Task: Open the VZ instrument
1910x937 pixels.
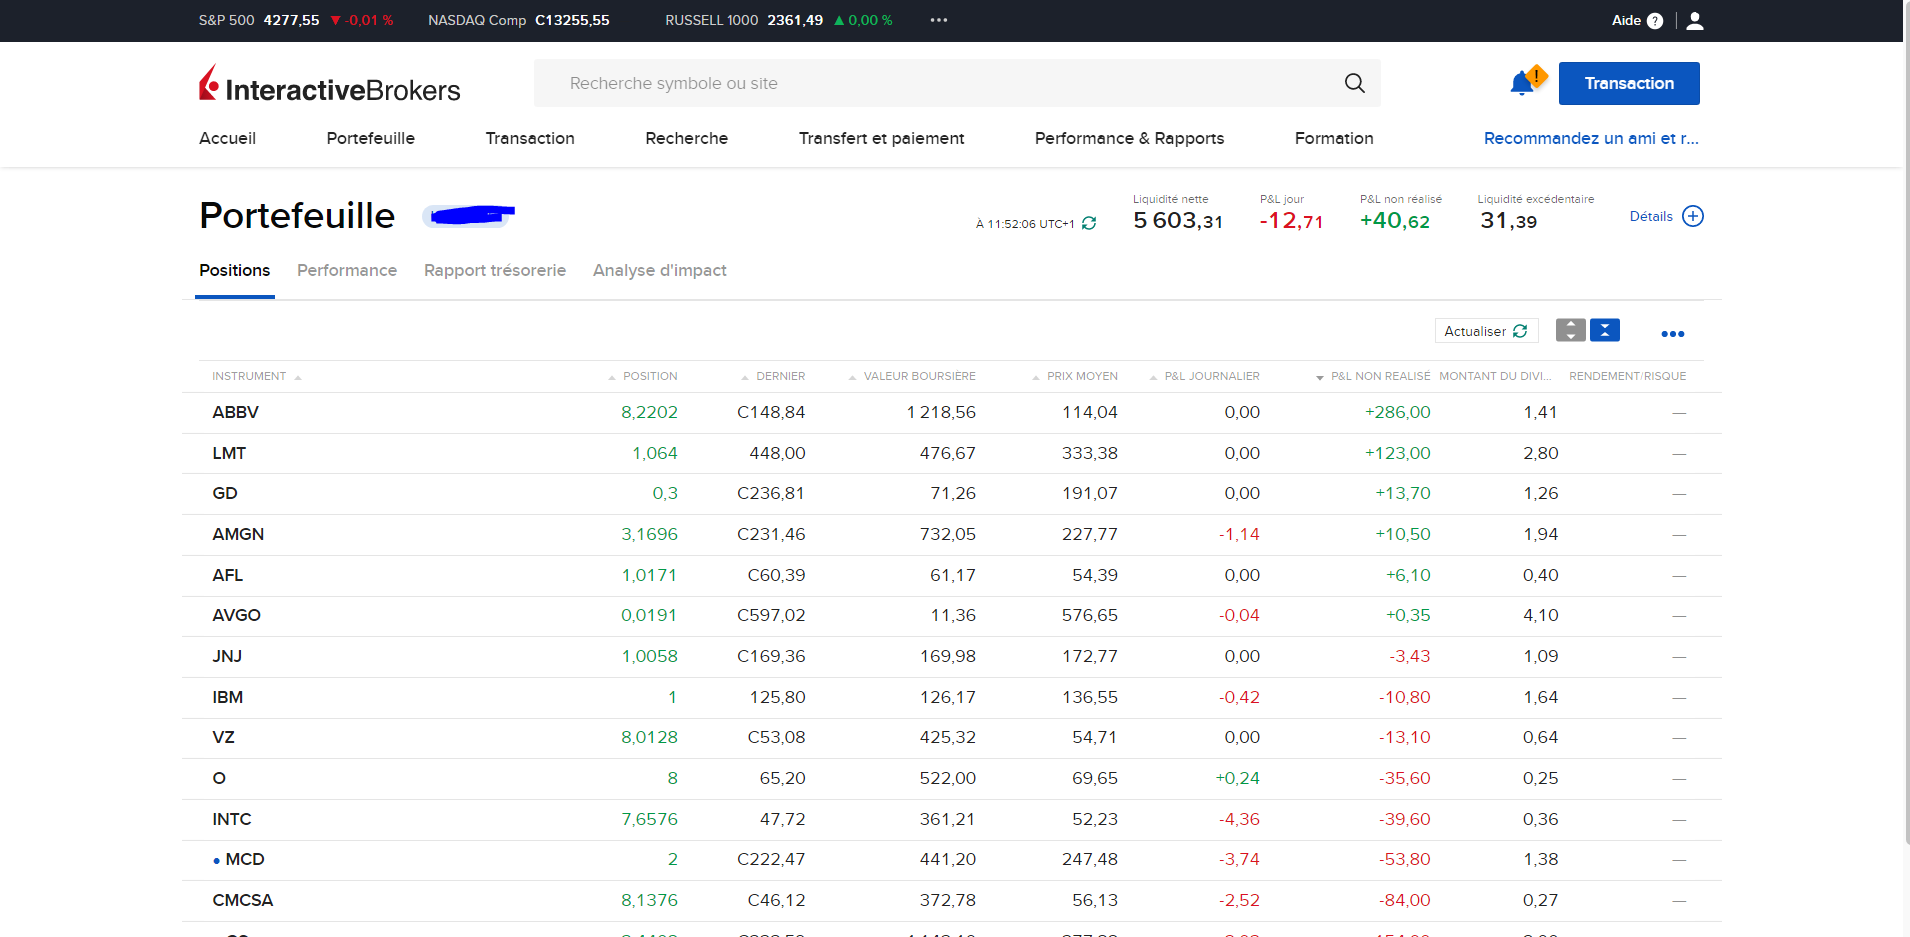Action: (x=223, y=737)
